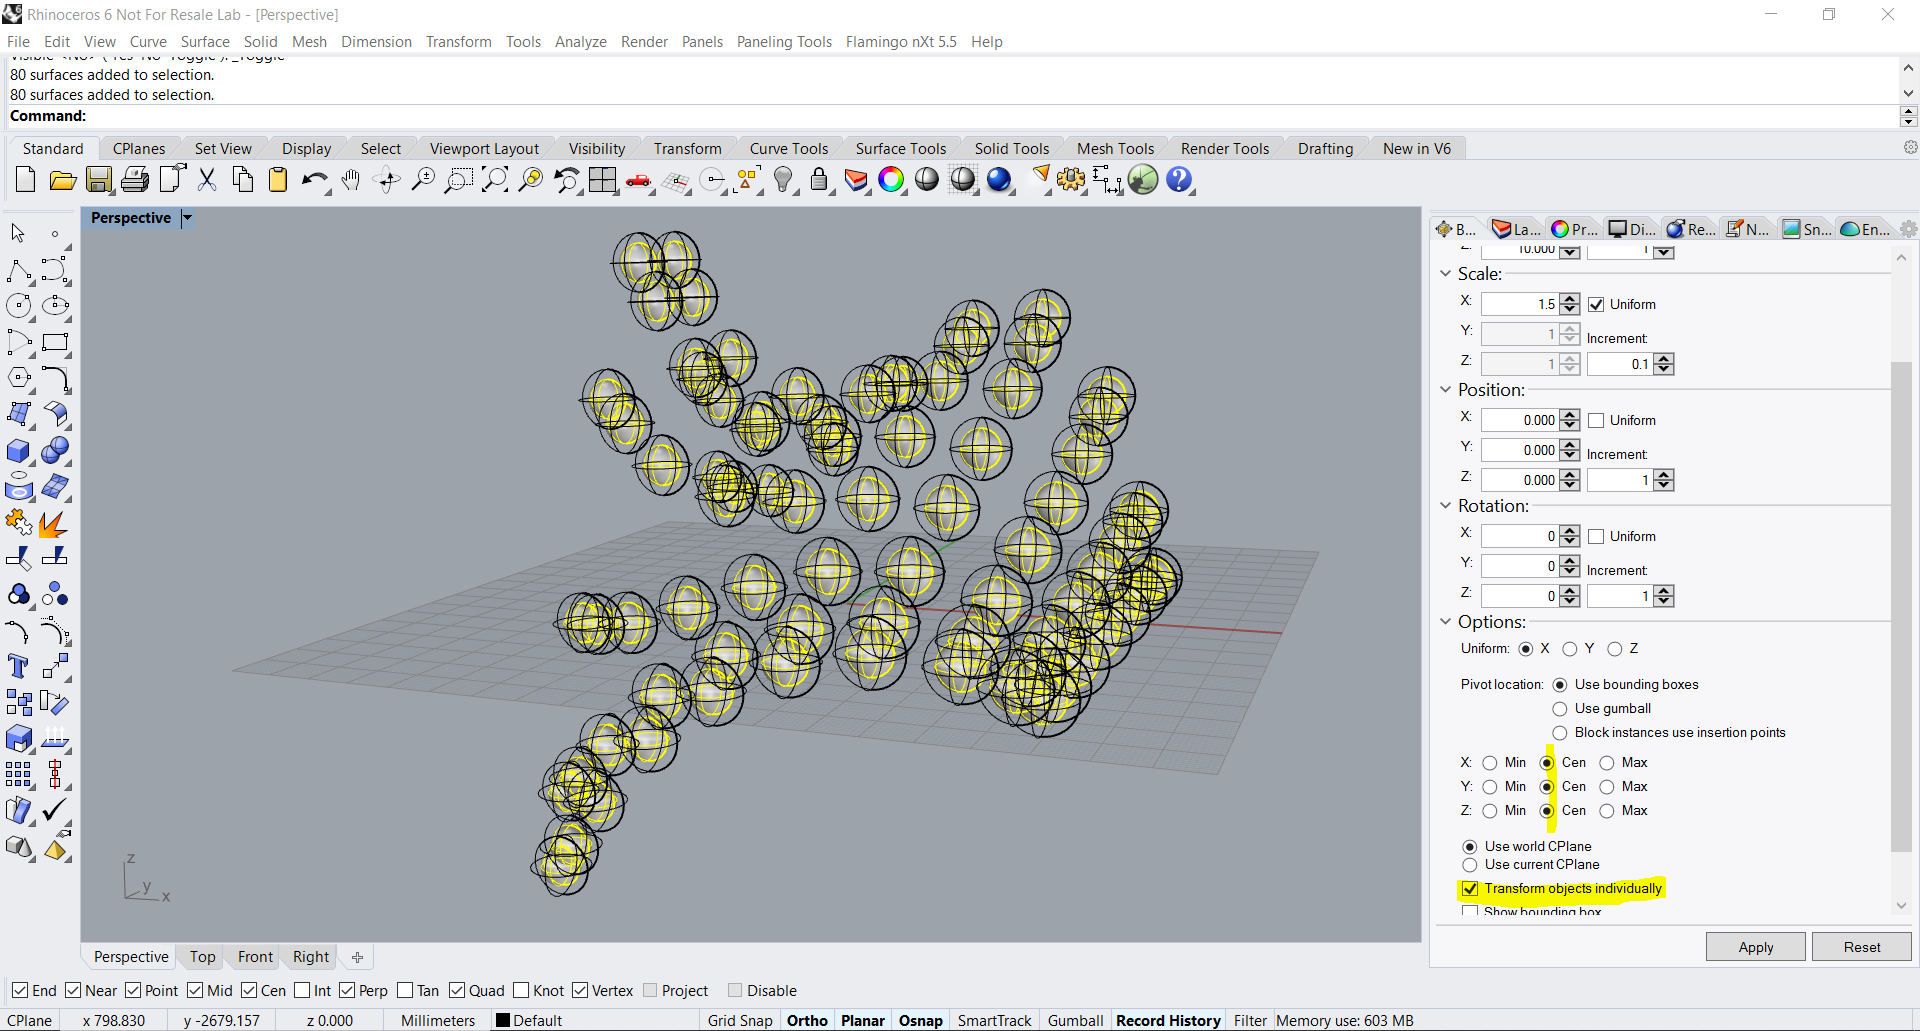The image size is (1920, 1031).
Task: Click the padlock Lock objects icon
Action: pos(819,180)
